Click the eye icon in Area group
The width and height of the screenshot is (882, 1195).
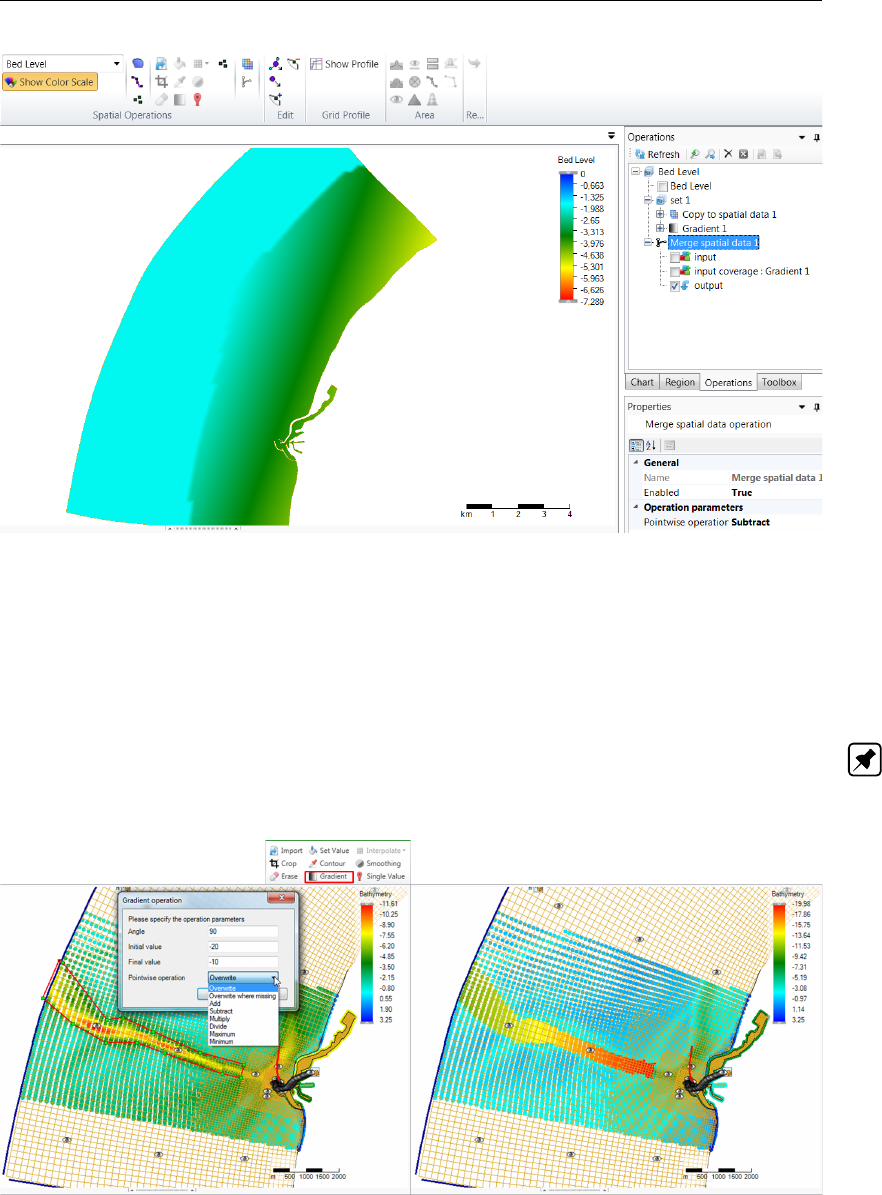(396, 99)
